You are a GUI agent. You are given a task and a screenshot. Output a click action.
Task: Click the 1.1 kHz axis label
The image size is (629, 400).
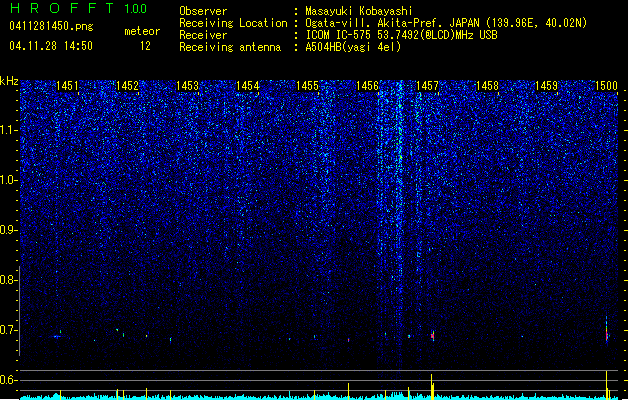click(8, 130)
